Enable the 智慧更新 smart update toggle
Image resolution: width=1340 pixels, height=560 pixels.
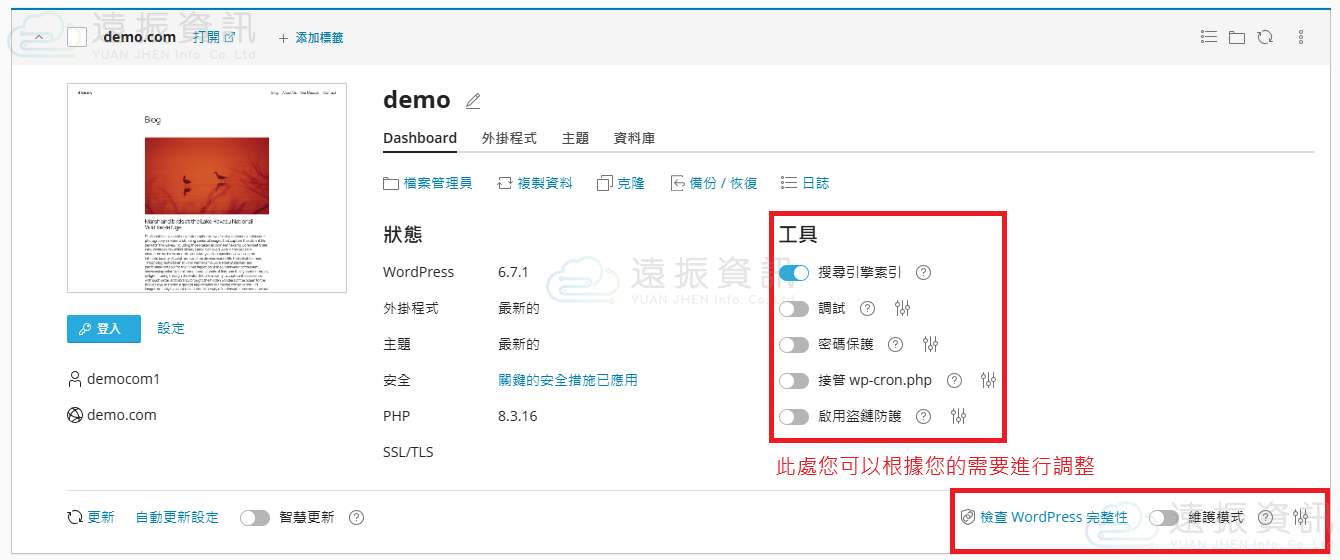[255, 517]
